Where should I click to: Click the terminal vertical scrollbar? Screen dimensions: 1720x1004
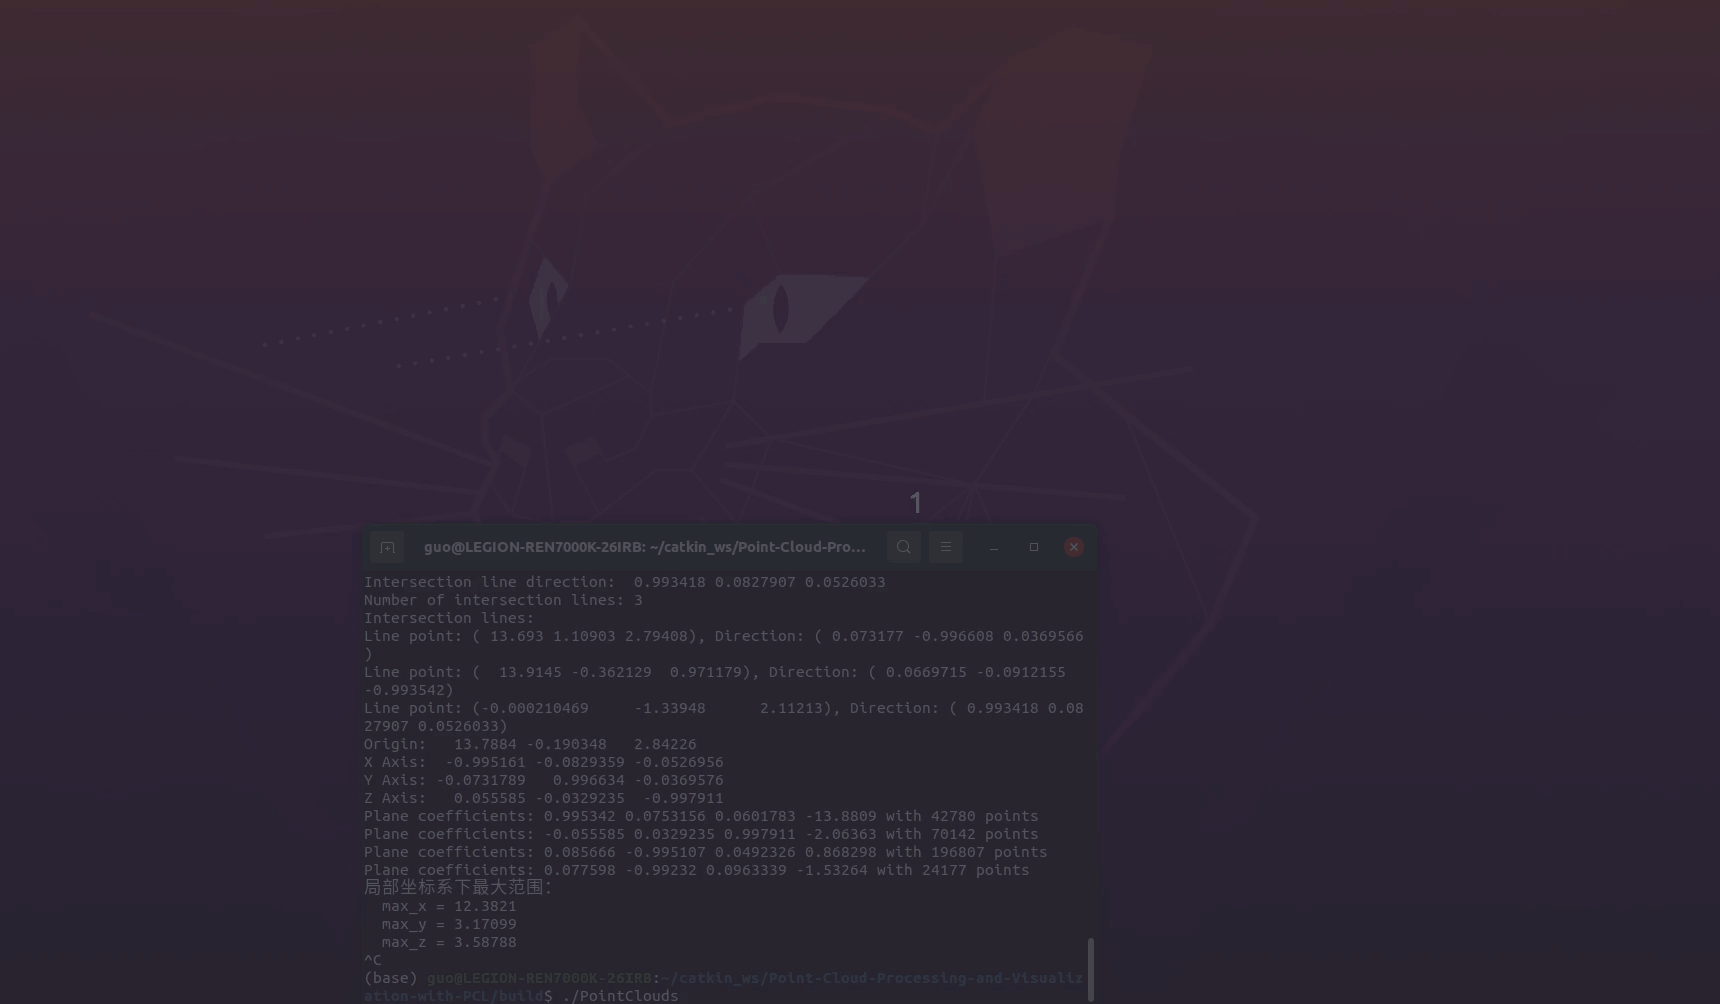pyautogui.click(x=1090, y=968)
